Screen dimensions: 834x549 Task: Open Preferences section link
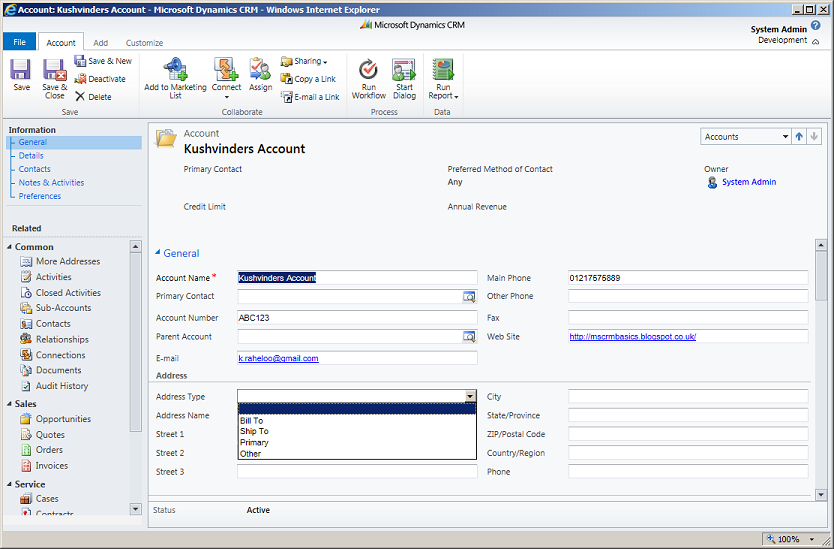pos(40,196)
